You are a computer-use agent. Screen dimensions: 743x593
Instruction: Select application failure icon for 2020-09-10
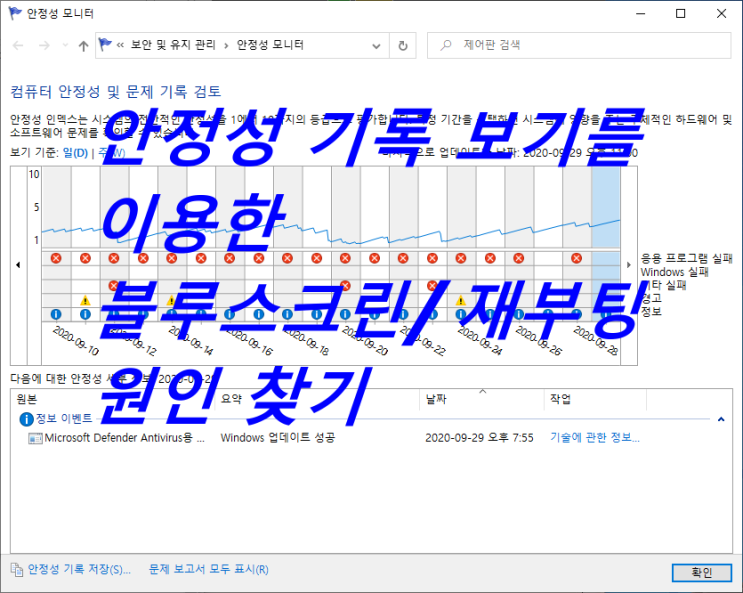[x=56, y=258]
